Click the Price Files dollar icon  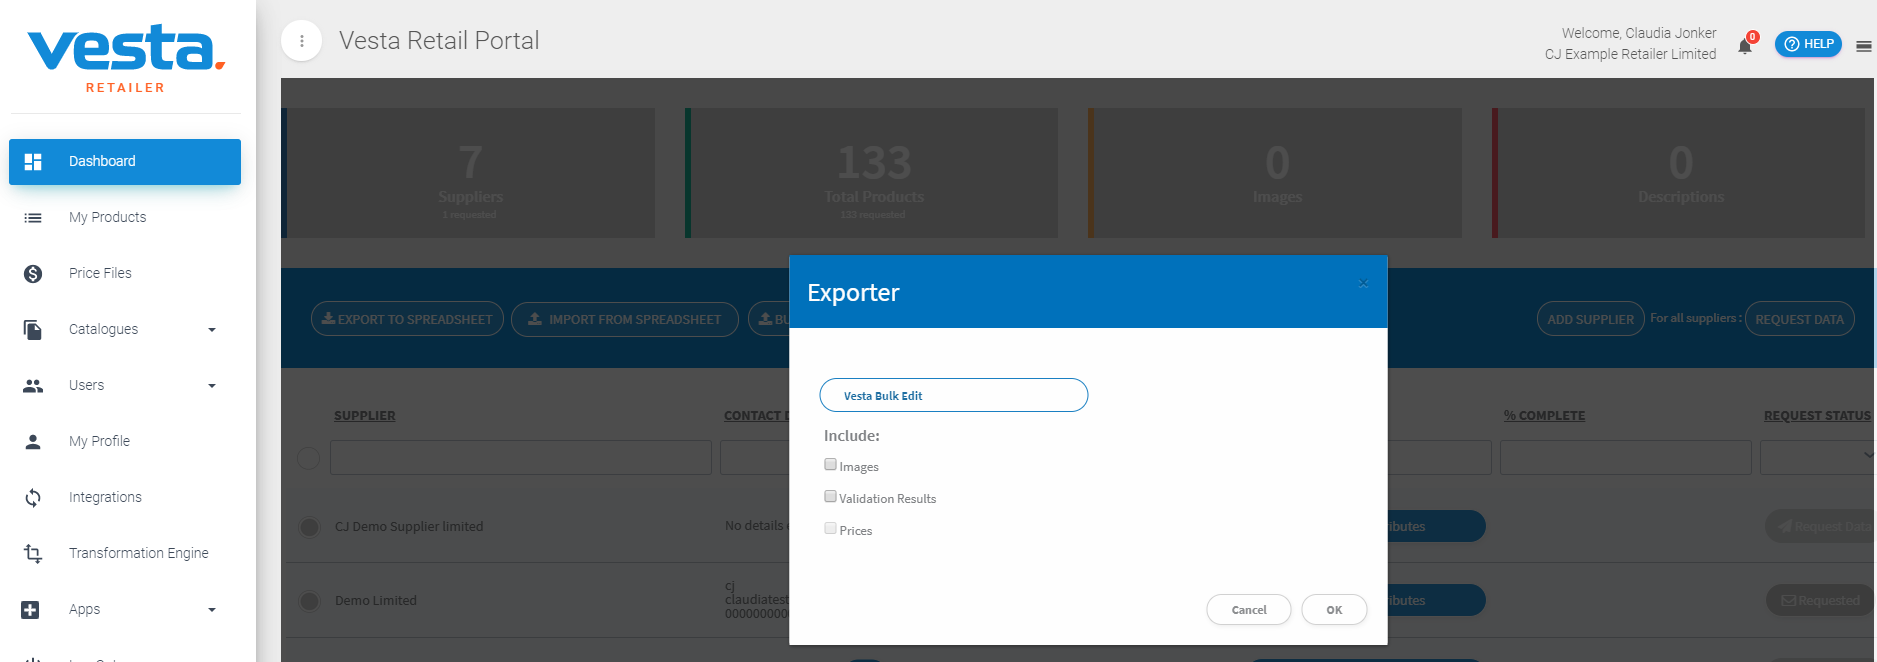33,273
